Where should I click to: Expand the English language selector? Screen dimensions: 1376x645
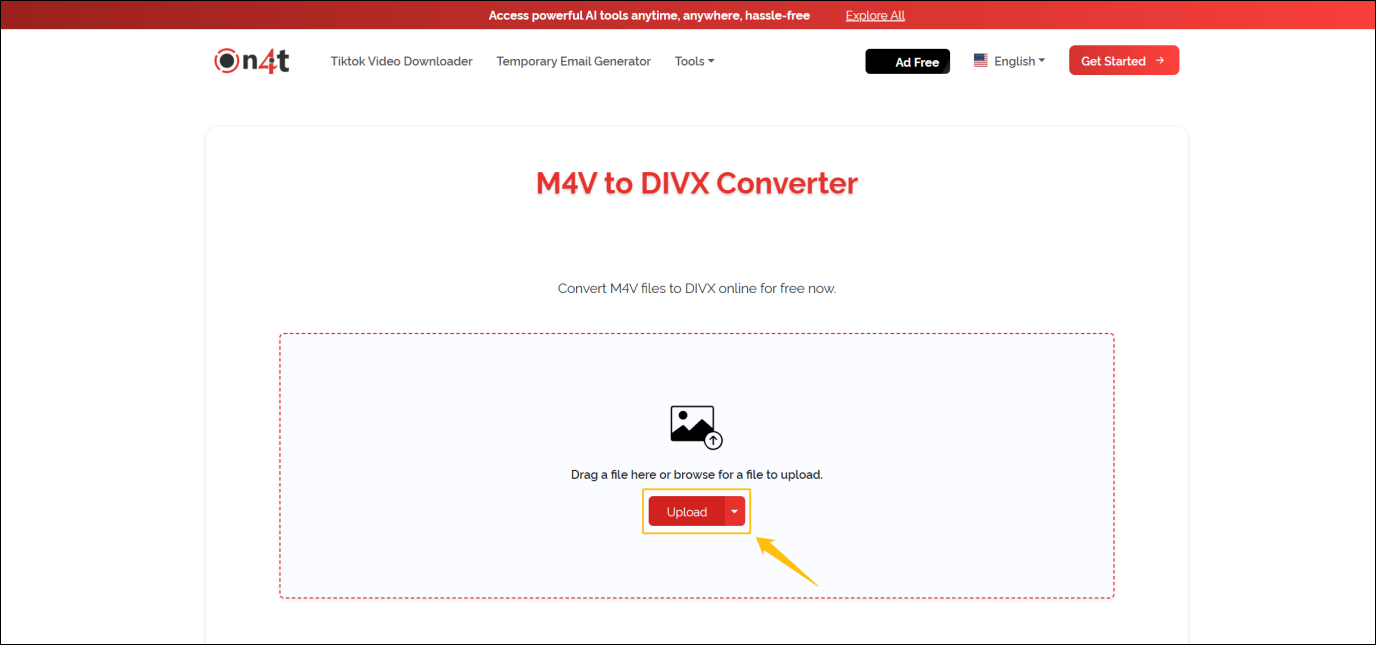click(x=1014, y=61)
